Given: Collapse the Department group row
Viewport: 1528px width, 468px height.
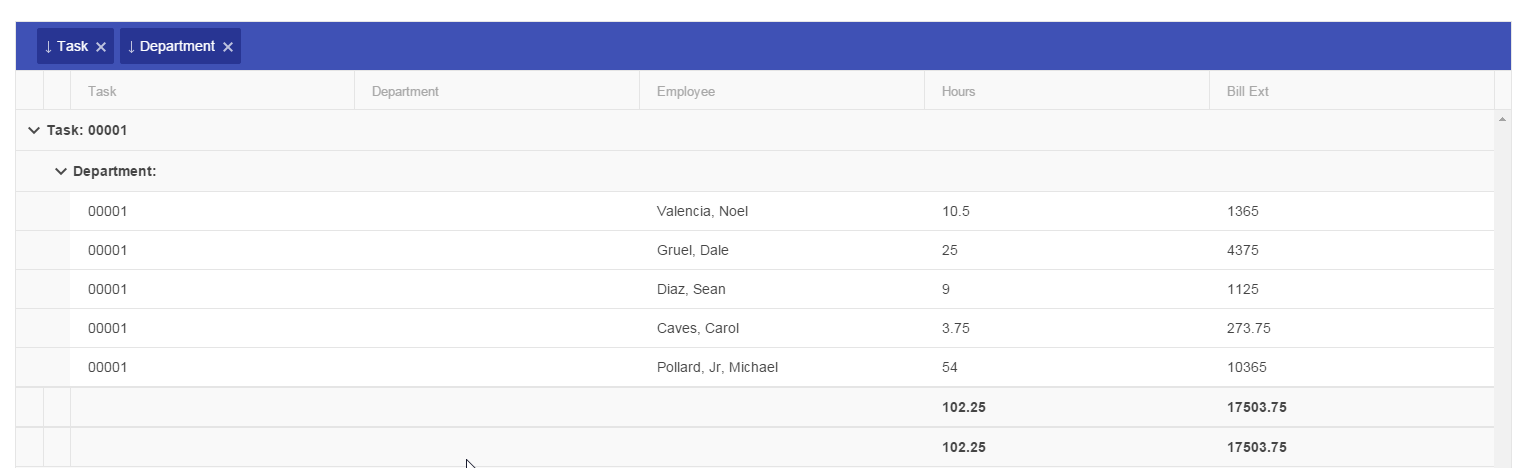Looking at the screenshot, I should coord(60,172).
